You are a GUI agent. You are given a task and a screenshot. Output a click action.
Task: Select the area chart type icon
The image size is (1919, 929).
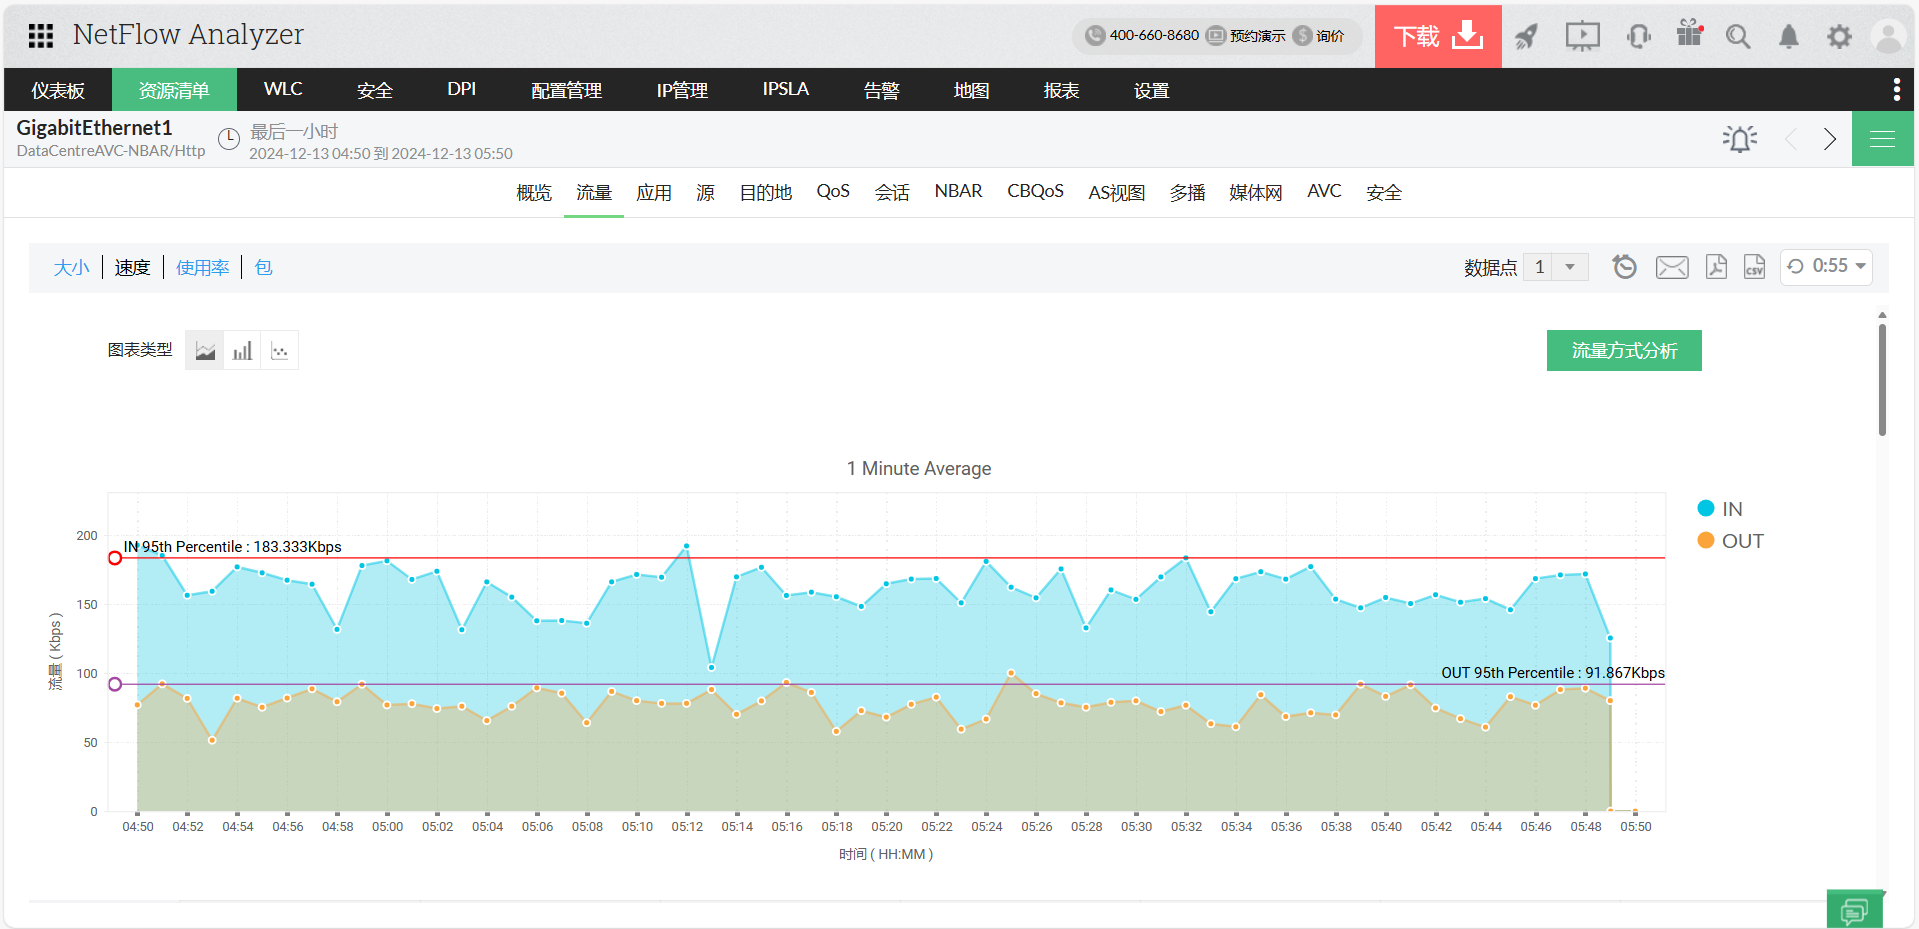pos(205,351)
